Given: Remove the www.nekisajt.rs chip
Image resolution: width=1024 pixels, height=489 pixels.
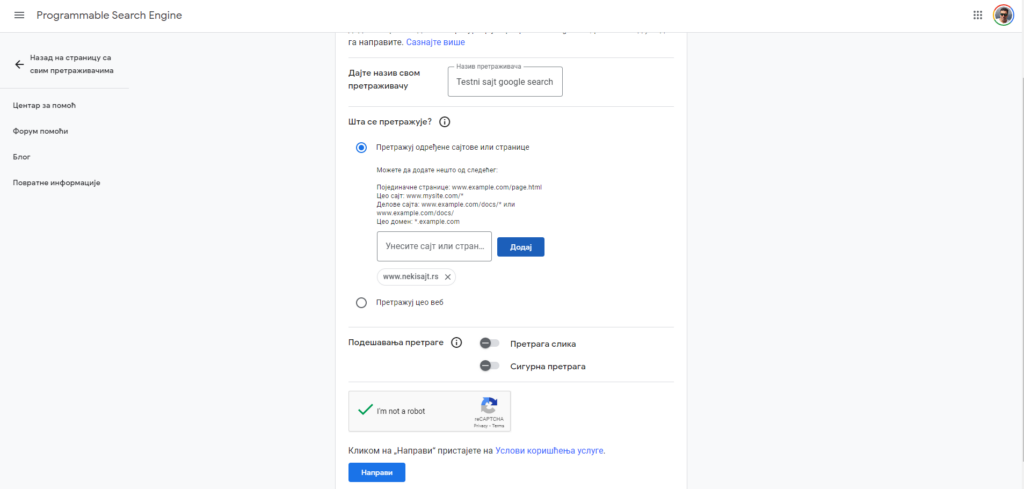Looking at the screenshot, I should pyautogui.click(x=448, y=277).
